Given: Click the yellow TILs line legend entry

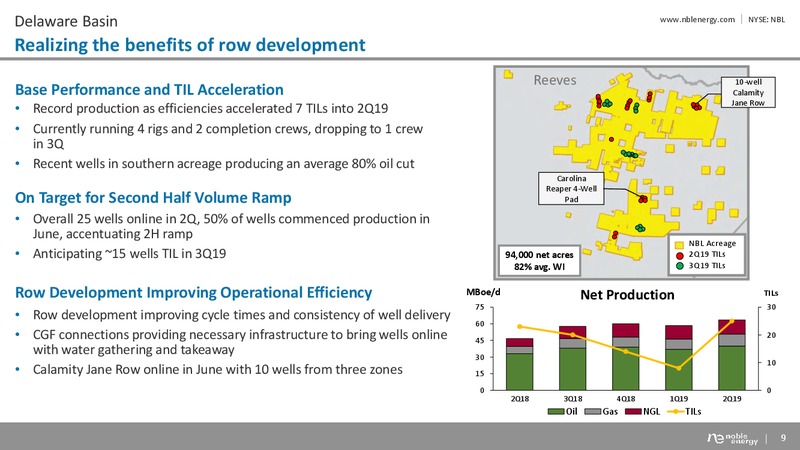Looking at the screenshot, I should (x=684, y=412).
